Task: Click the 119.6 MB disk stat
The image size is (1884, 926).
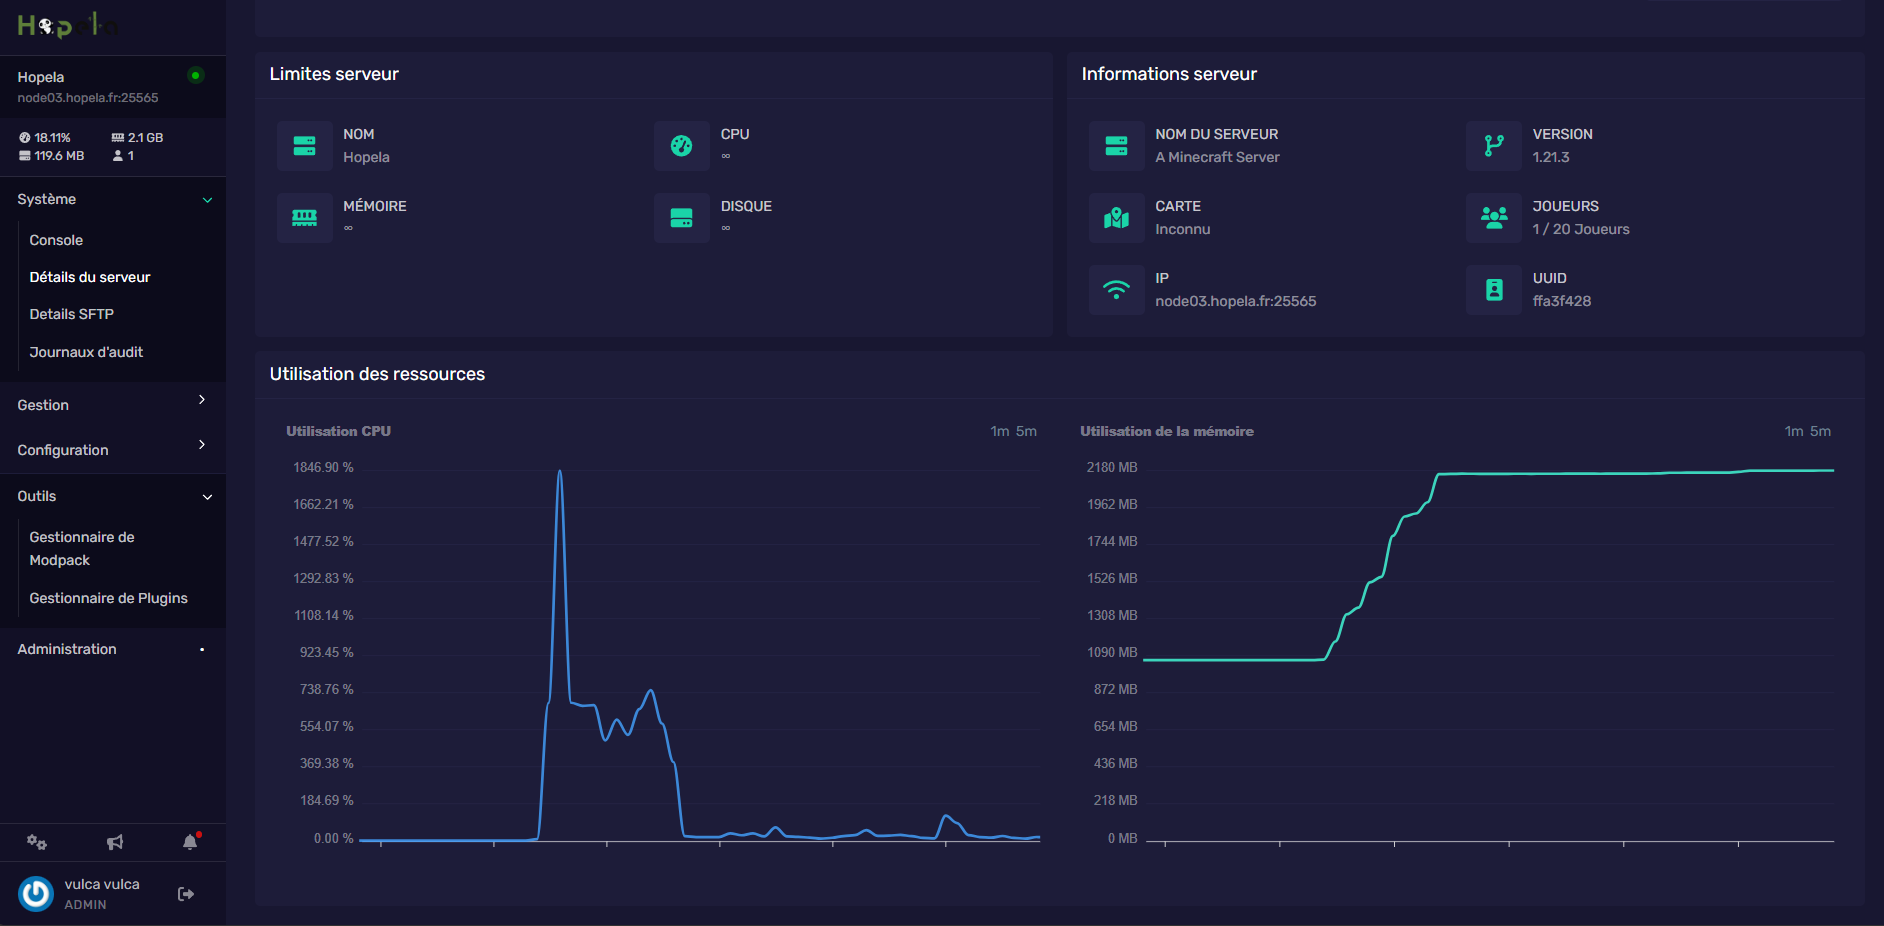Action: tap(51, 156)
